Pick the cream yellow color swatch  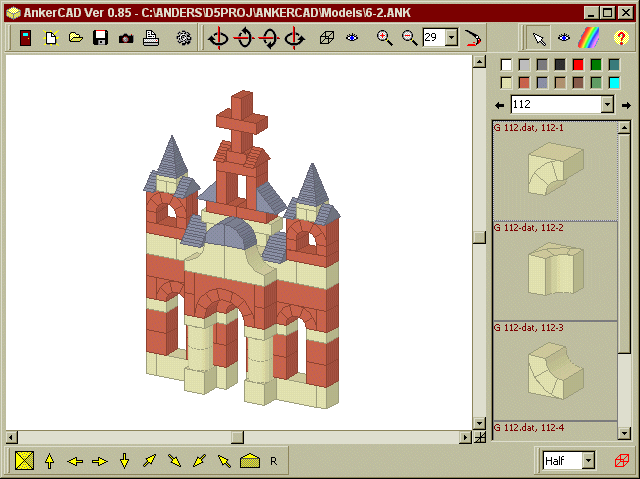506,83
